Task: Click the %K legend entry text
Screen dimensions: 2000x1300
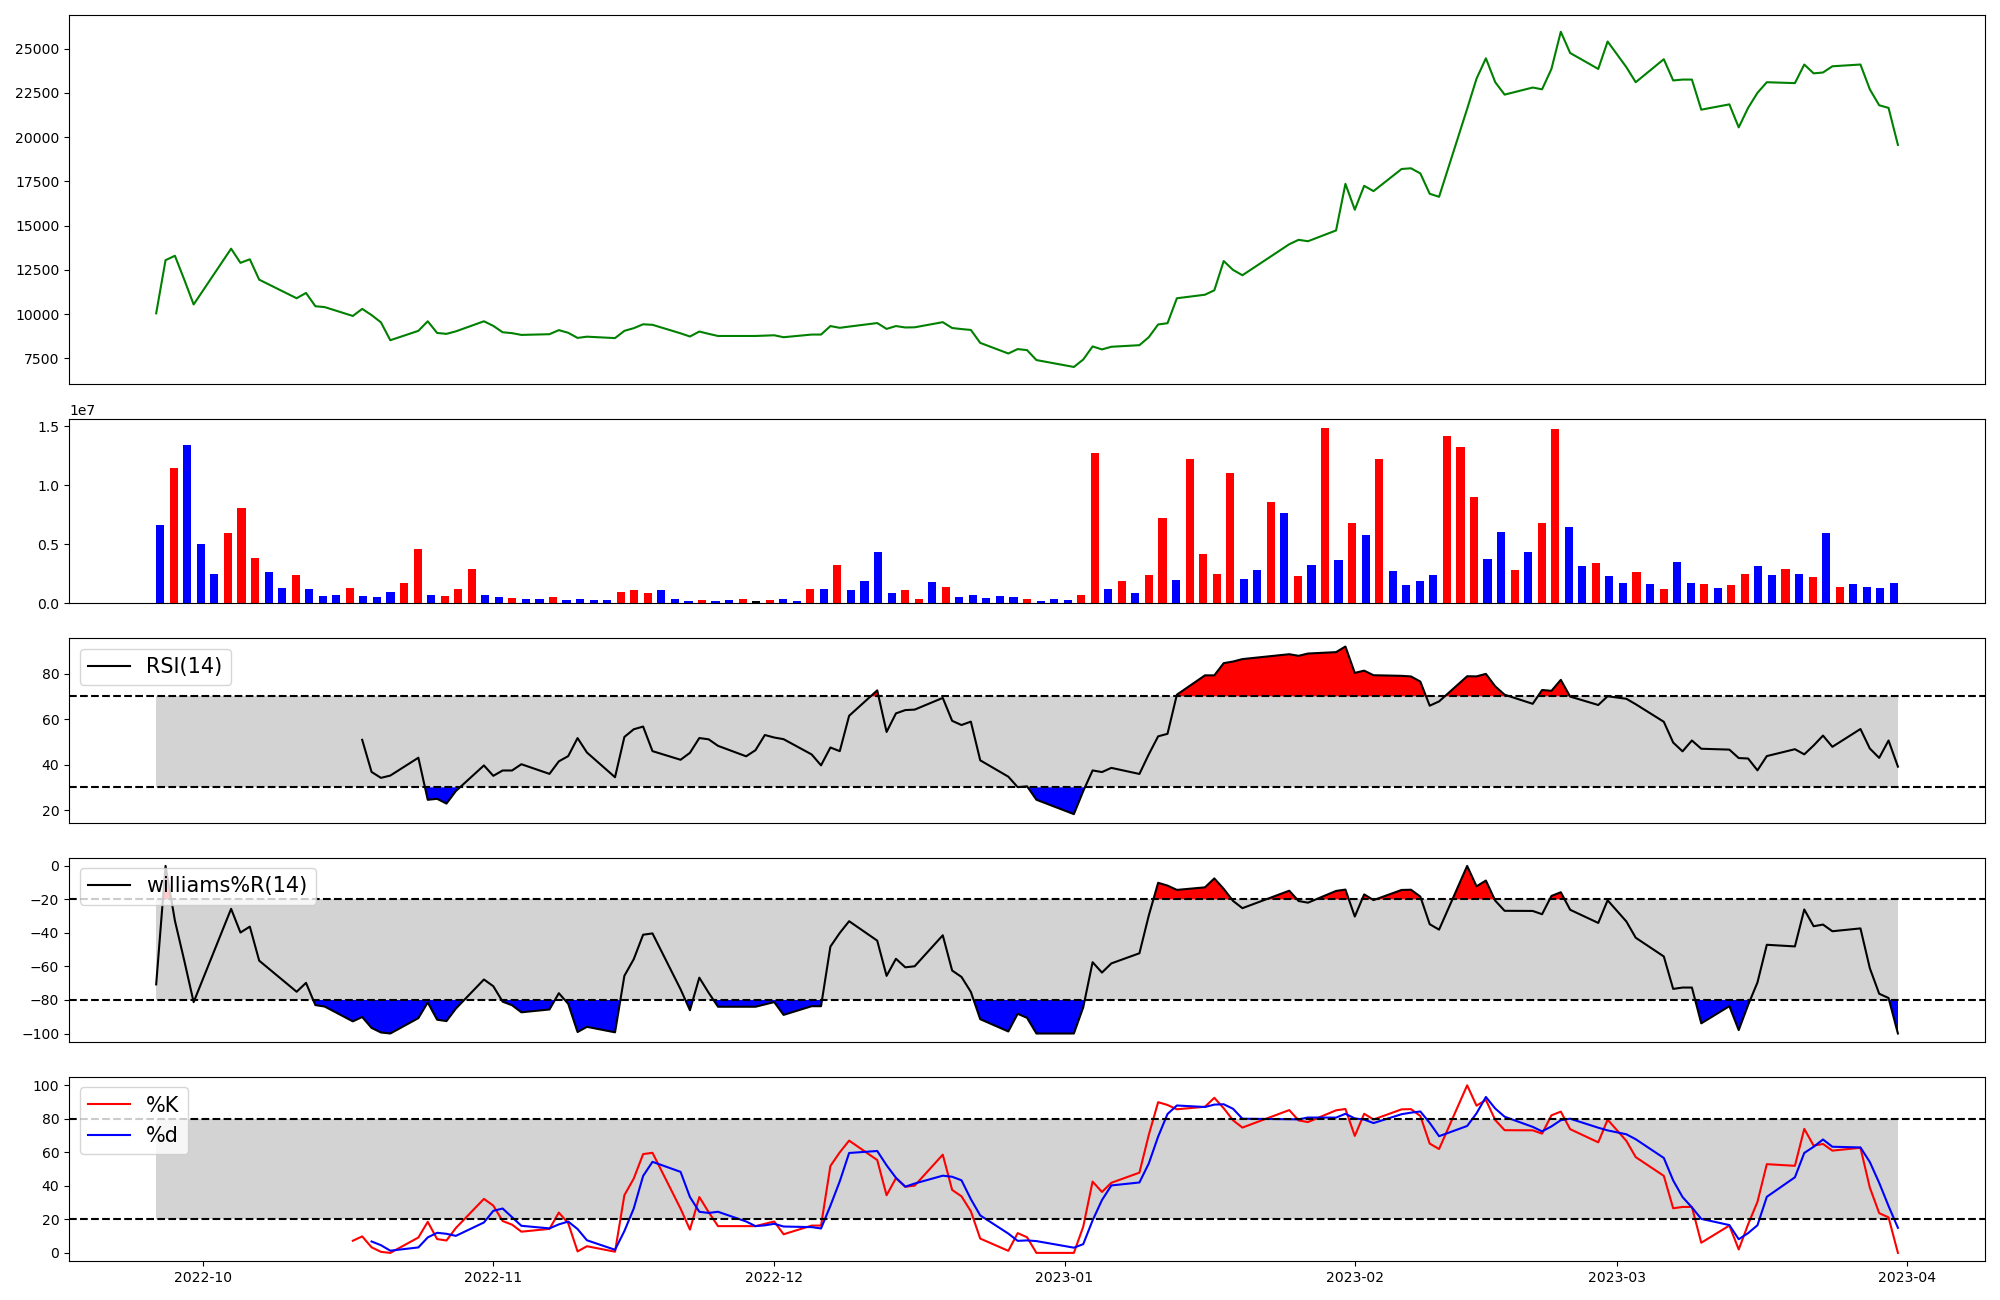Action: (162, 1105)
